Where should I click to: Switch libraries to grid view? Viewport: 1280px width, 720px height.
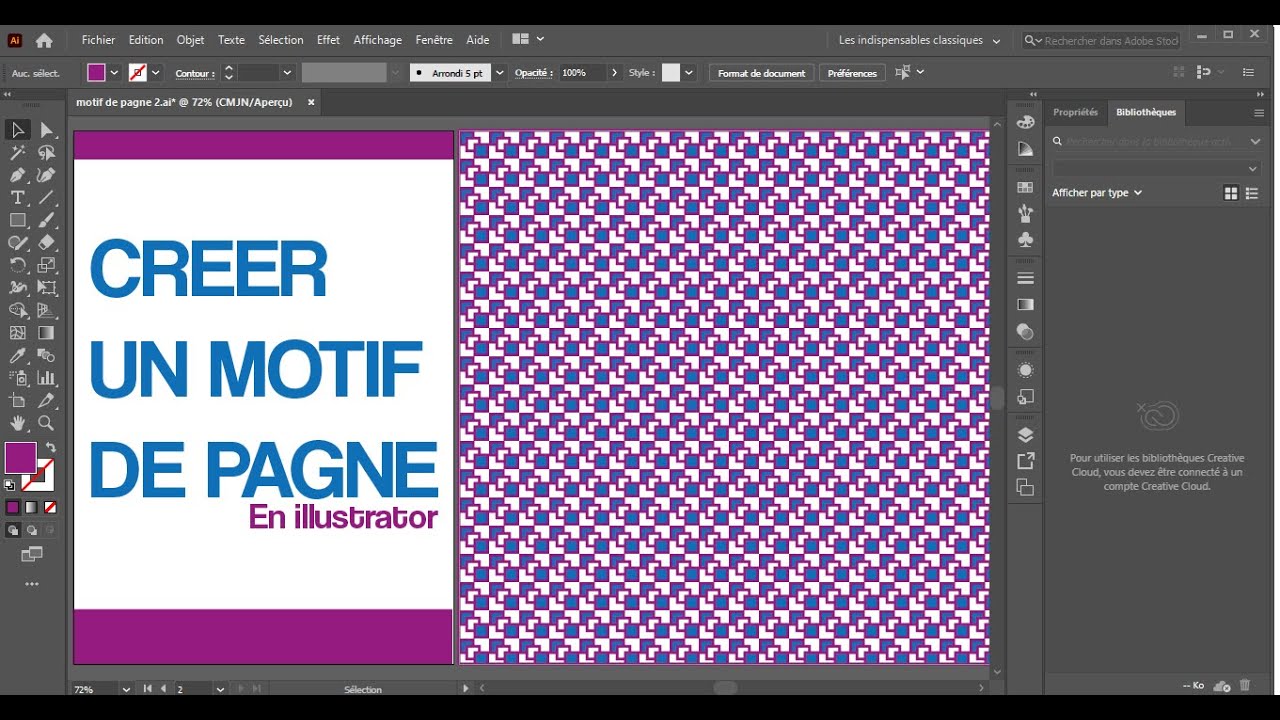(x=1231, y=193)
